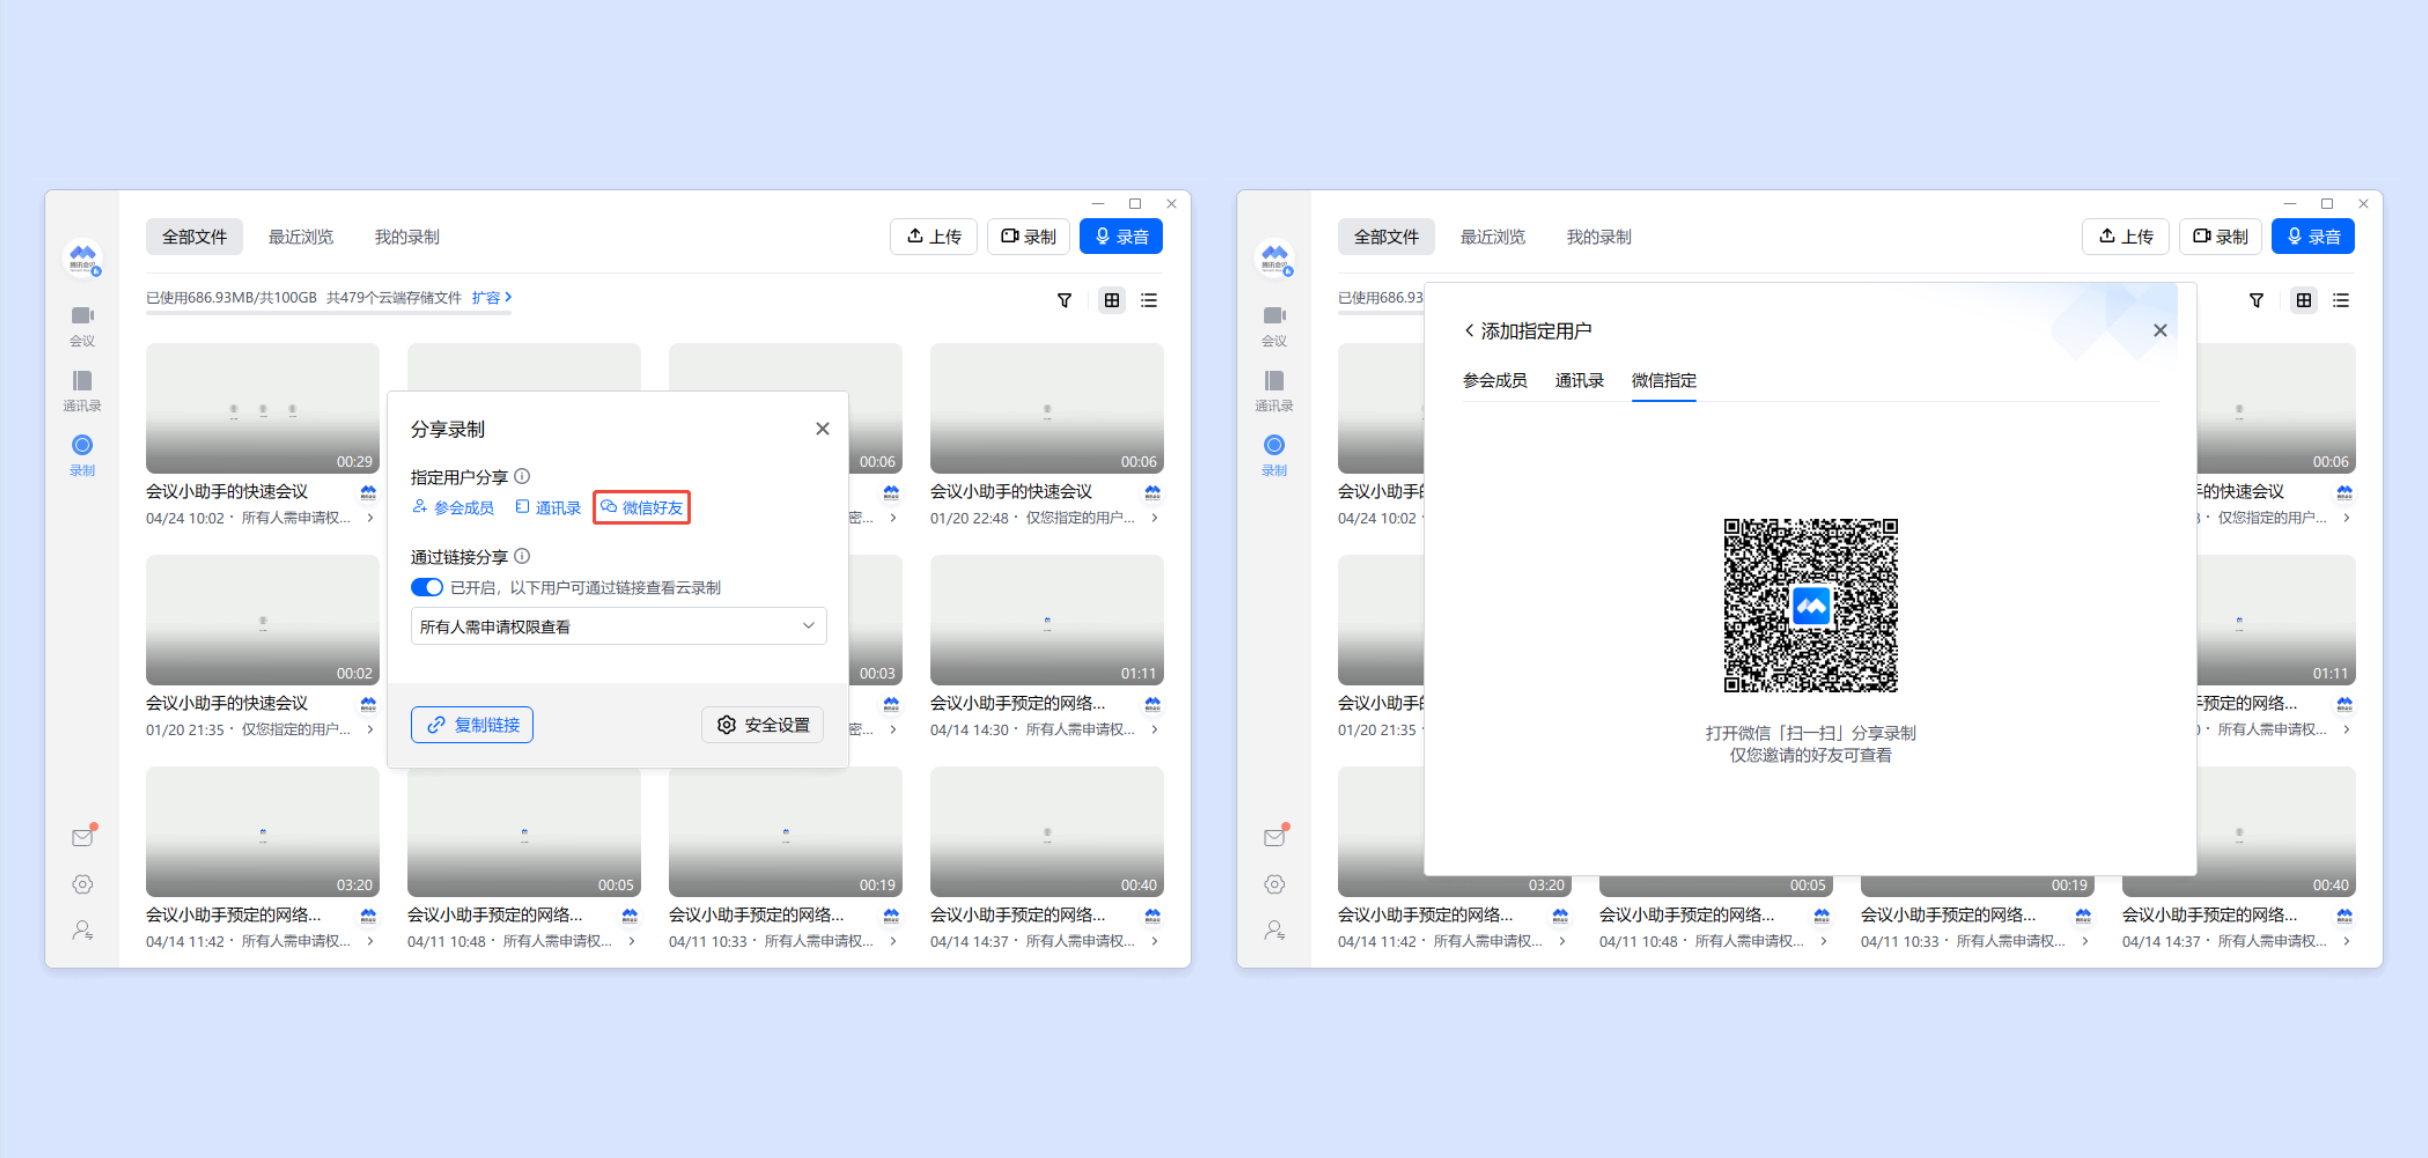Viewport: 2428px width, 1158px height.
Task: Click storage usage progress bar in left window
Action: coord(329,313)
